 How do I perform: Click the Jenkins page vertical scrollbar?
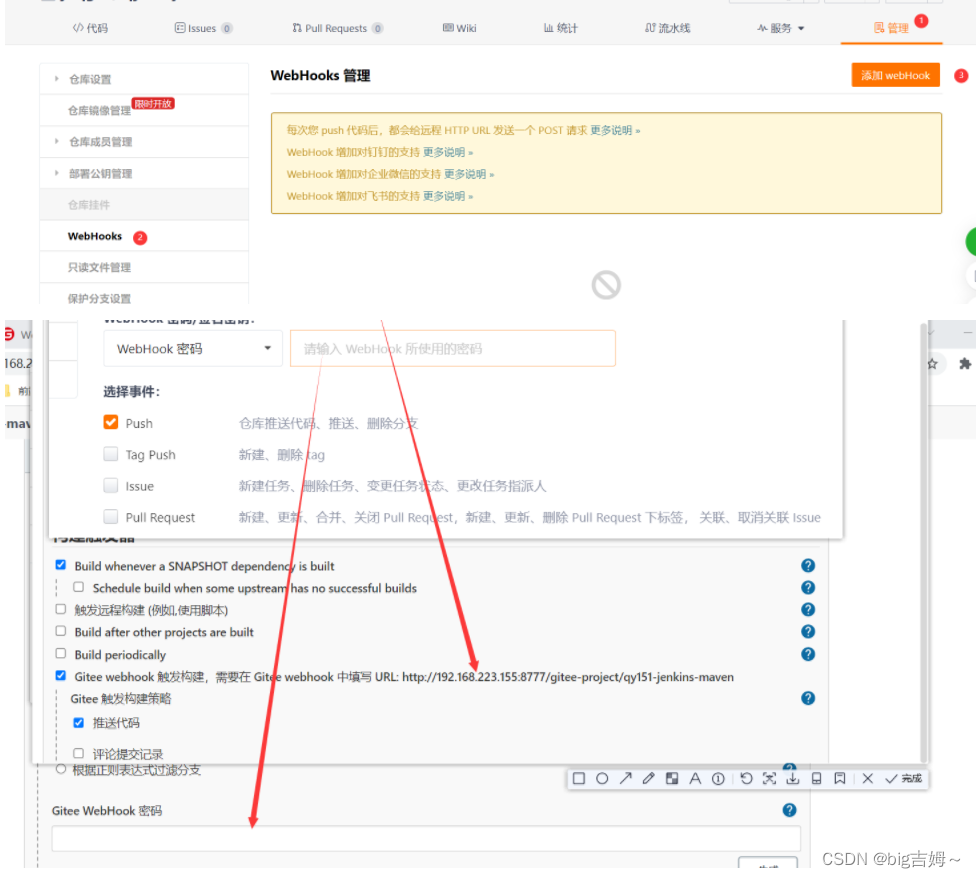(x=923, y=541)
